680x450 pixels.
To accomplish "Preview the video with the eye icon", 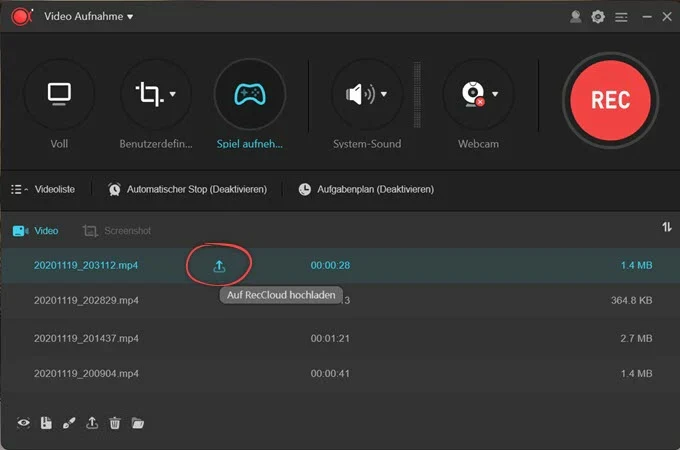I will coord(23,423).
